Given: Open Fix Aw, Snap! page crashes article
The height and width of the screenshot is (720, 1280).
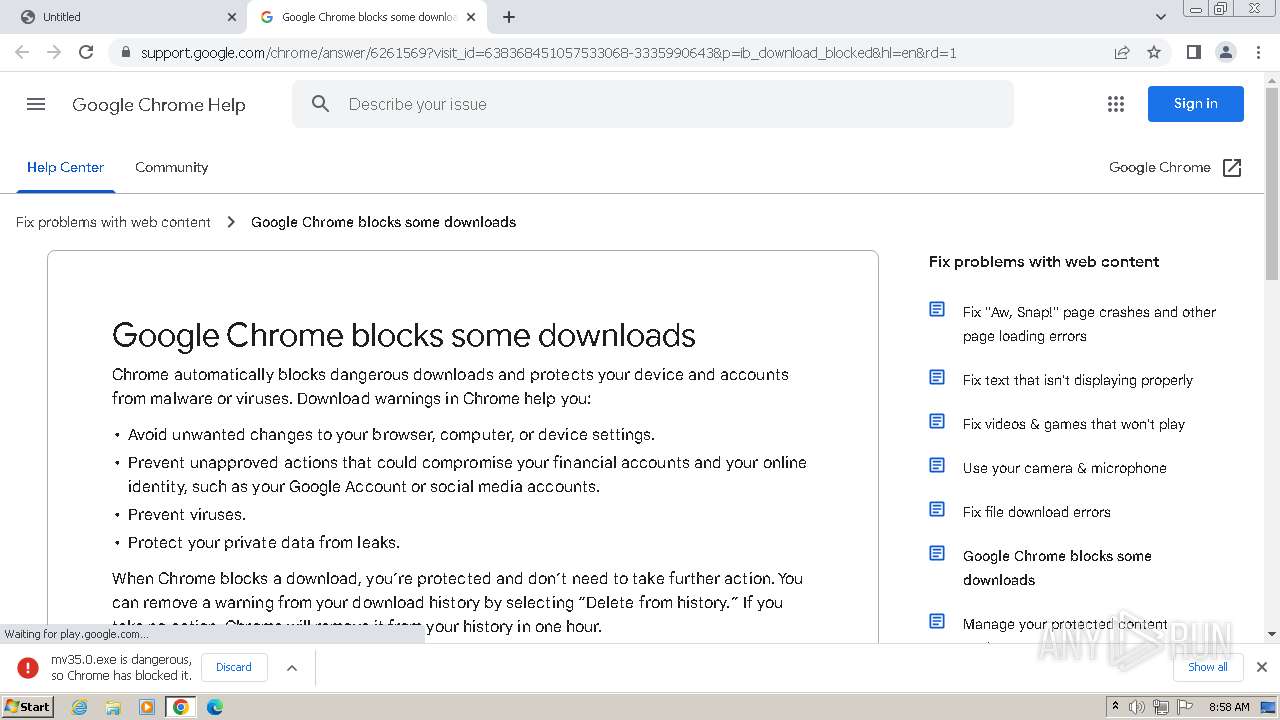Looking at the screenshot, I should click(1089, 324).
